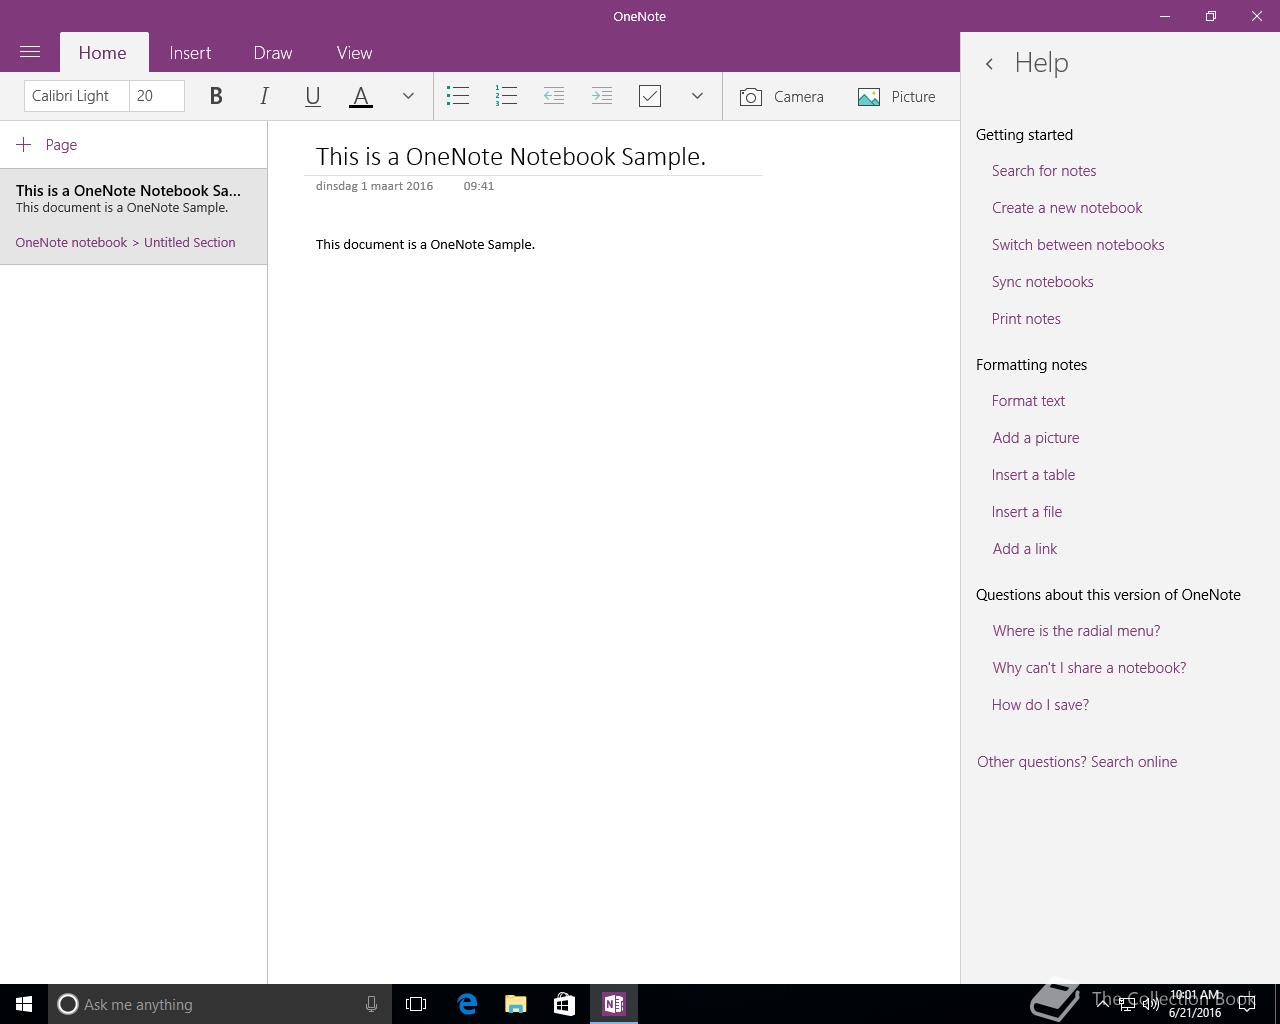Click the page time 09:41
The image size is (1280, 1024).
pos(479,186)
